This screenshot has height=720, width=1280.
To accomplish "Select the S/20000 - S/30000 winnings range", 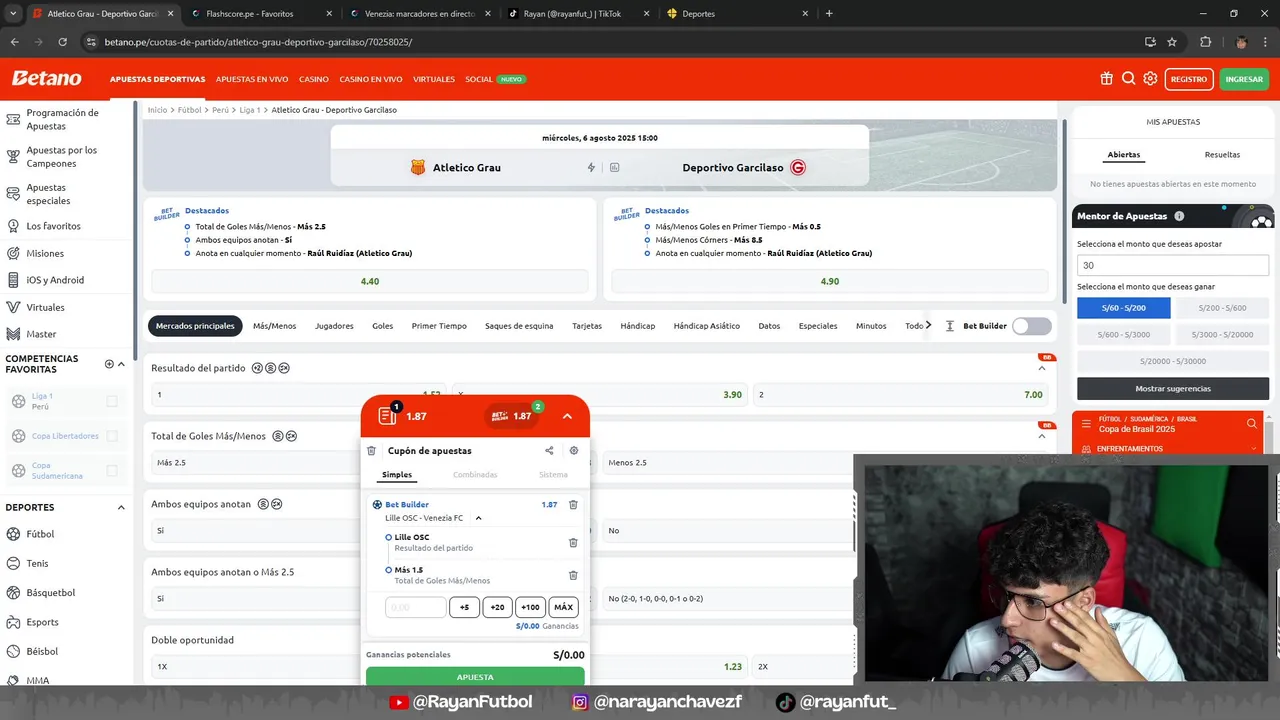I will (x=1173, y=361).
